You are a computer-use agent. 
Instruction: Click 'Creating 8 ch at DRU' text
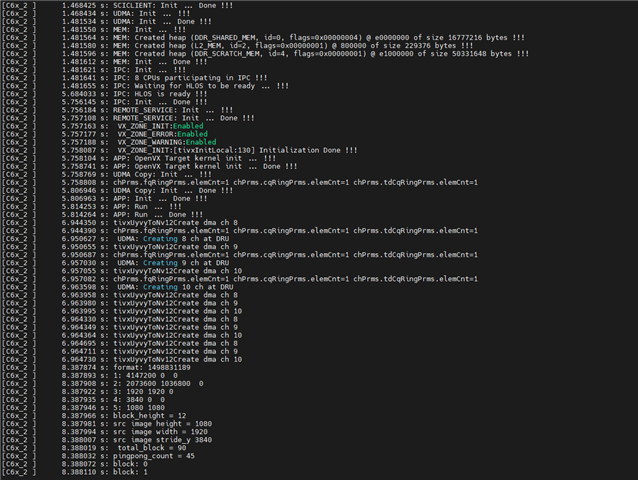pos(186,239)
